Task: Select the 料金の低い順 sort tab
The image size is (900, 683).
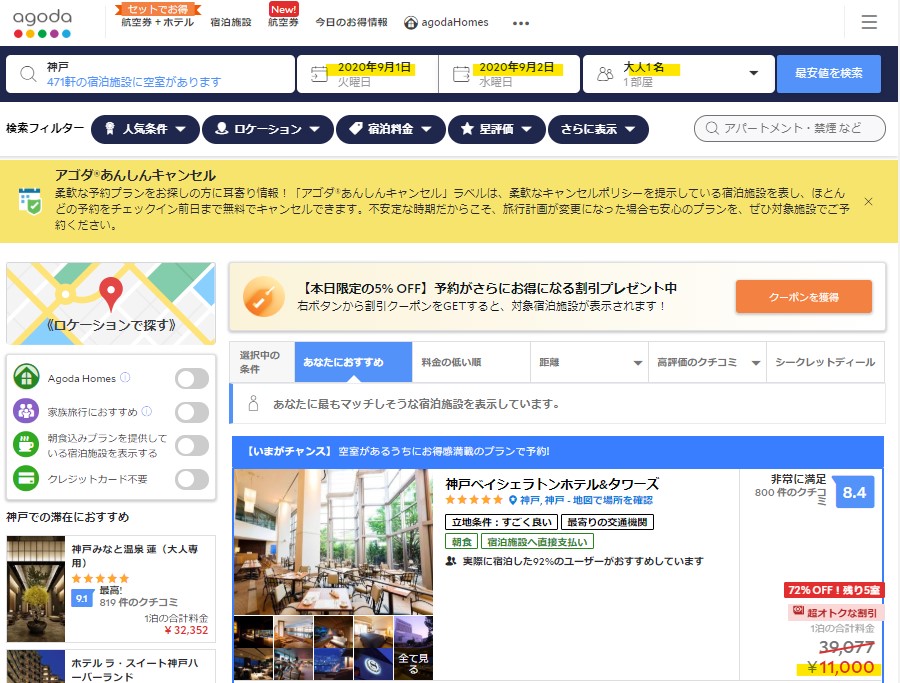Action: [471, 362]
